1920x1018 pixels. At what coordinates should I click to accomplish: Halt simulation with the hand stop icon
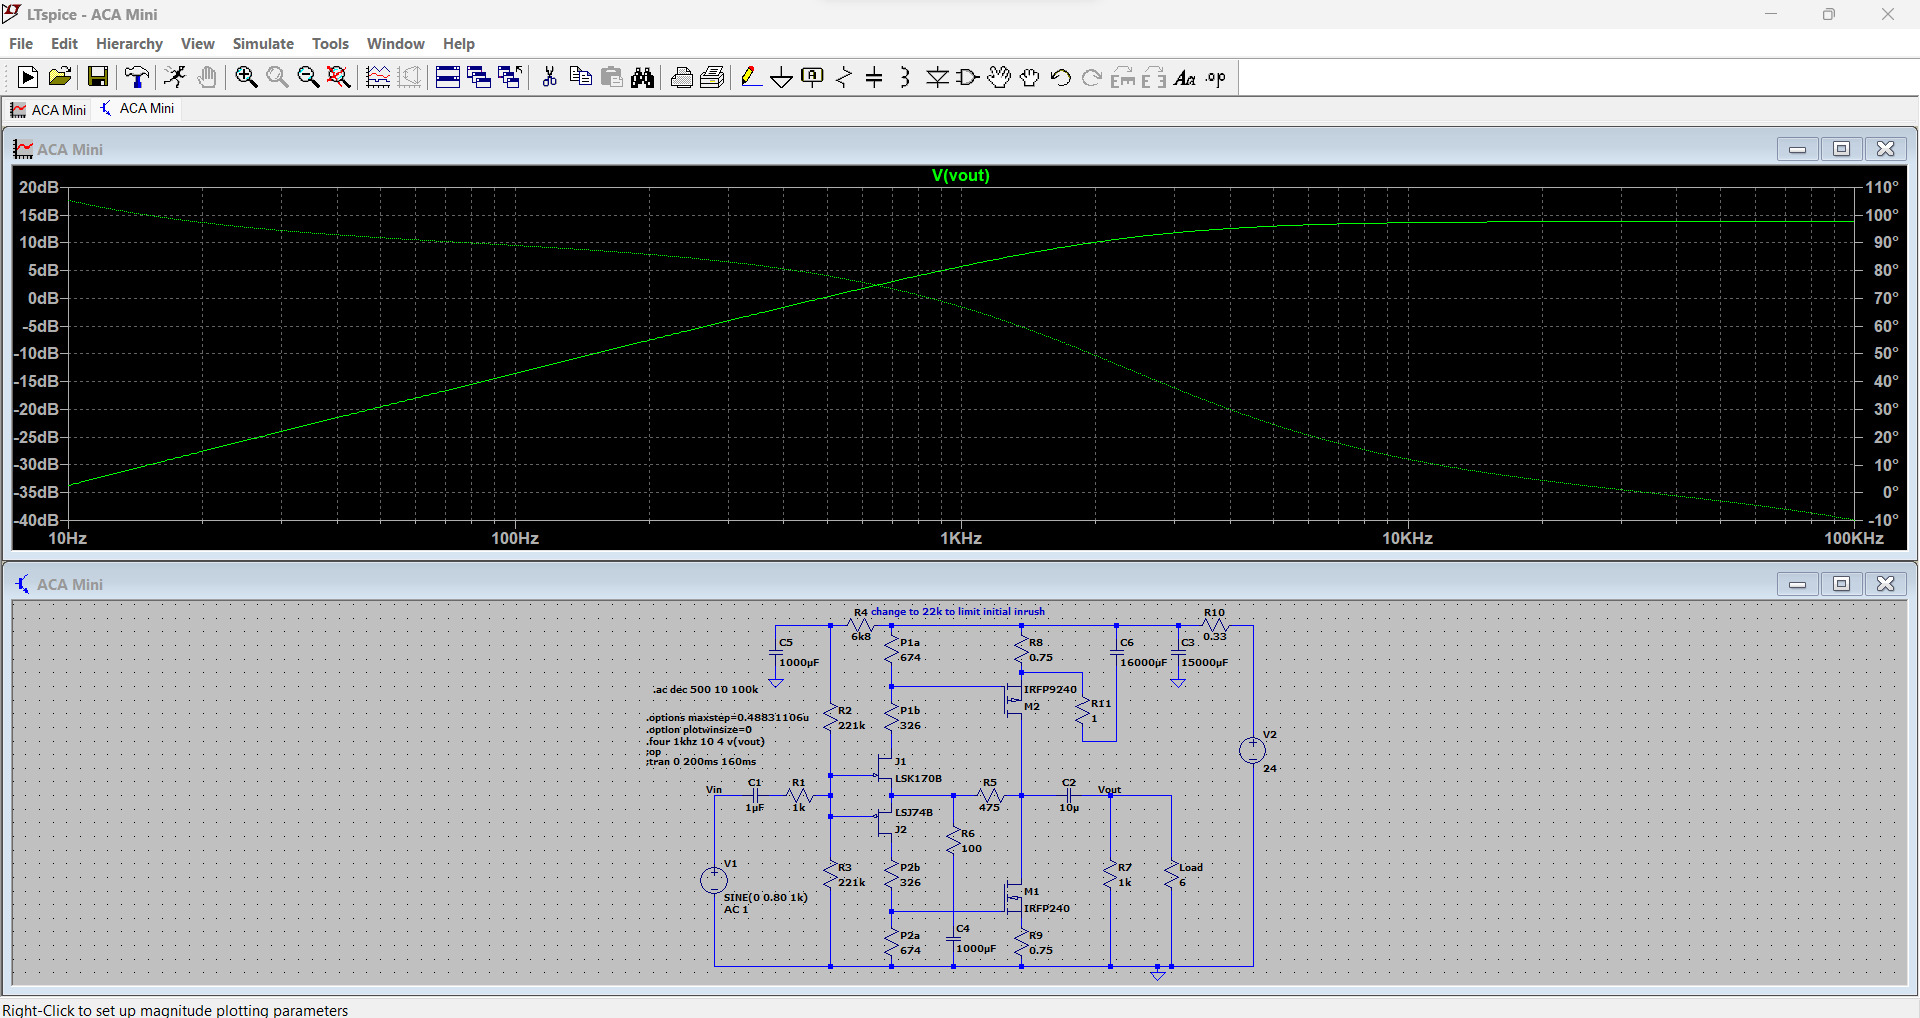coord(207,78)
